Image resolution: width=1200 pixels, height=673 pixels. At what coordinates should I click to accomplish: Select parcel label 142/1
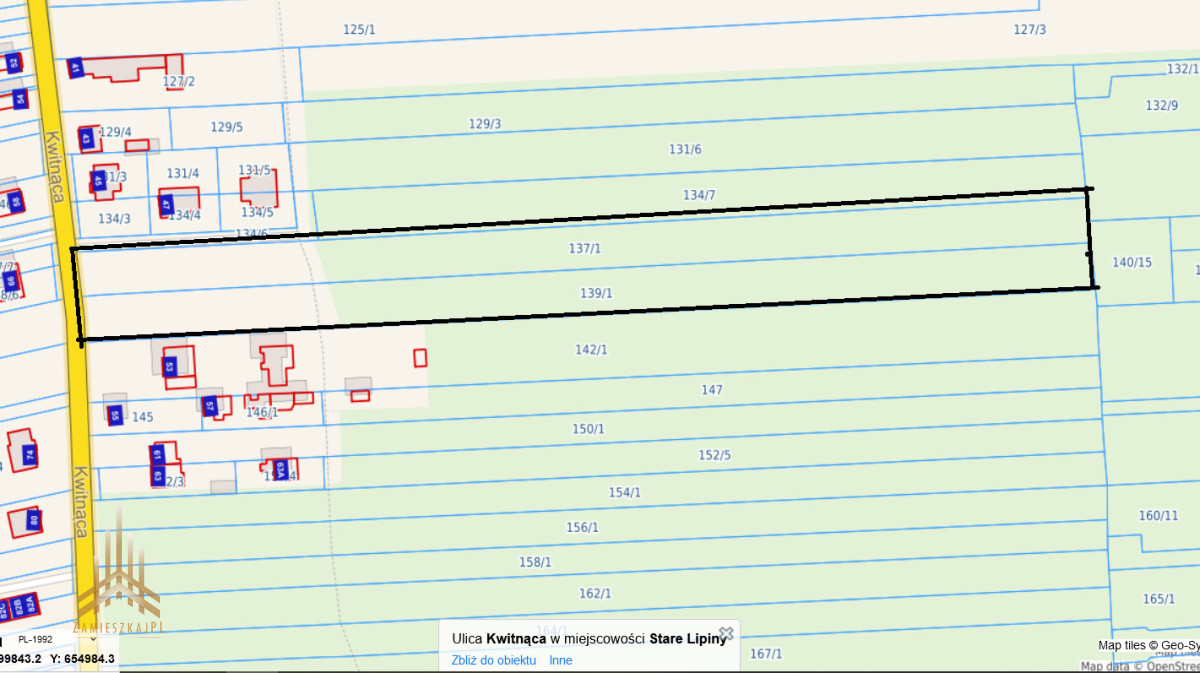pos(591,350)
